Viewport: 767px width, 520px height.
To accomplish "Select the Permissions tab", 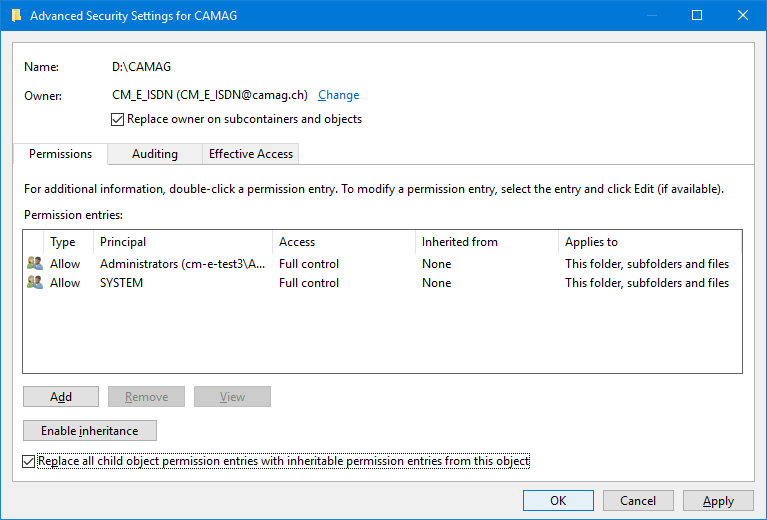I will point(60,154).
